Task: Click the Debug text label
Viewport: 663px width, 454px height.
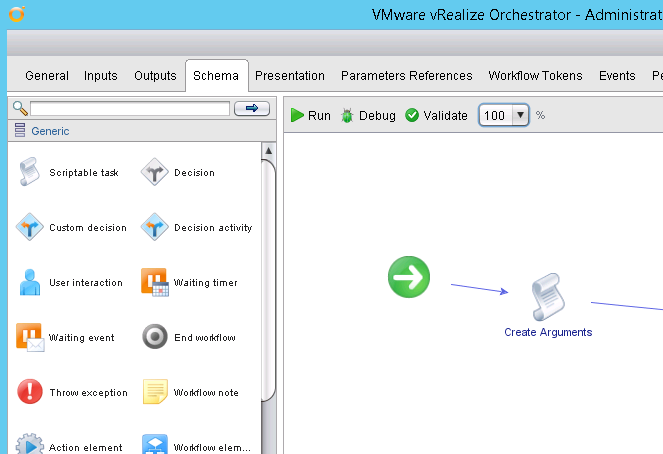Action: pyautogui.click(x=377, y=115)
